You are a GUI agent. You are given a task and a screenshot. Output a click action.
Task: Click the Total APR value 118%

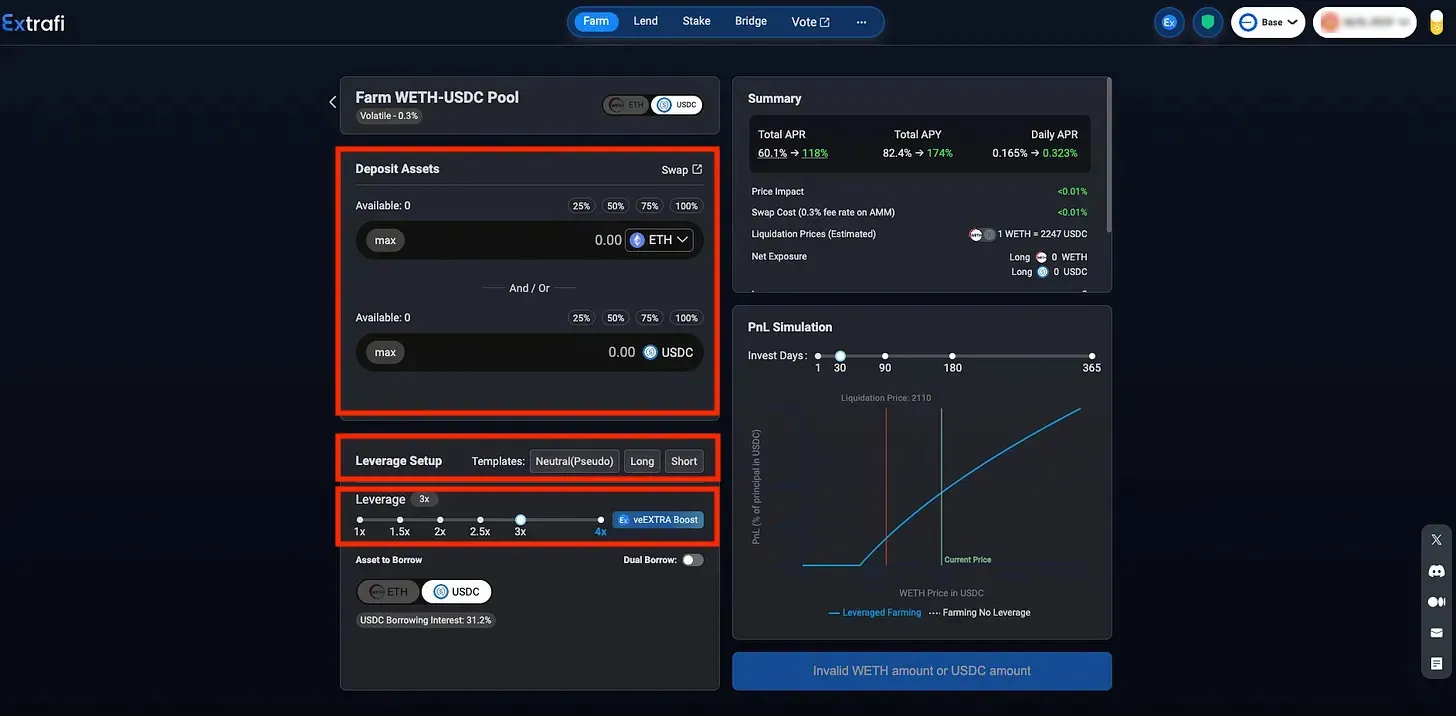point(815,153)
